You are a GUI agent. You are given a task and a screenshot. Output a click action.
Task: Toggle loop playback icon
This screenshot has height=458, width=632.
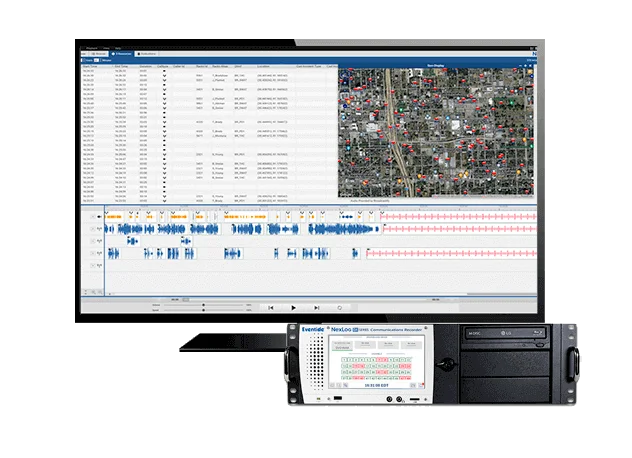pyautogui.click(x=340, y=308)
